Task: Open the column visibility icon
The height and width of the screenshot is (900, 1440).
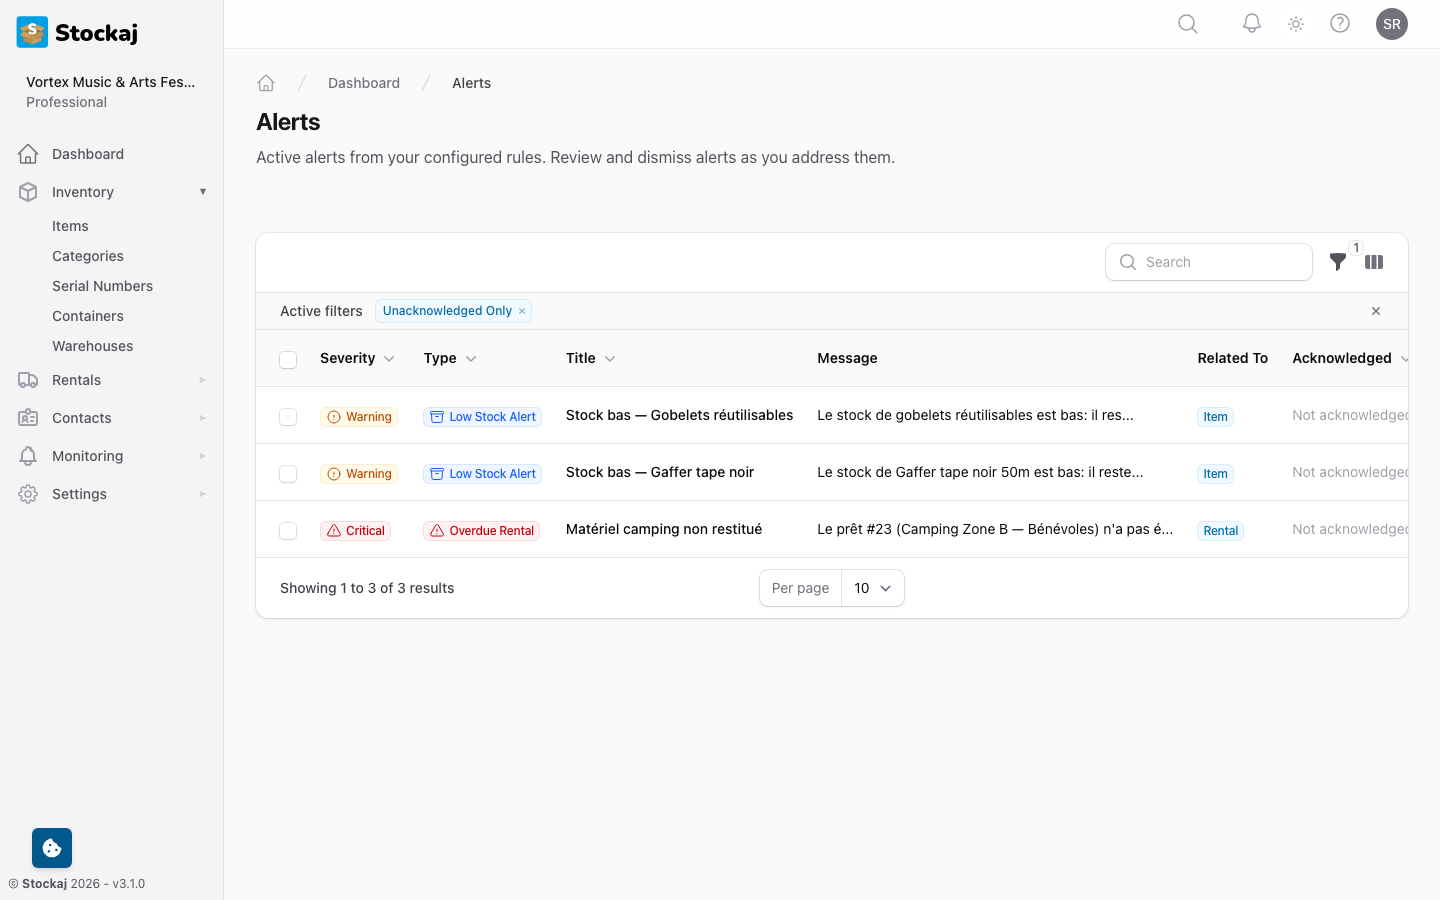Action: click(x=1374, y=262)
